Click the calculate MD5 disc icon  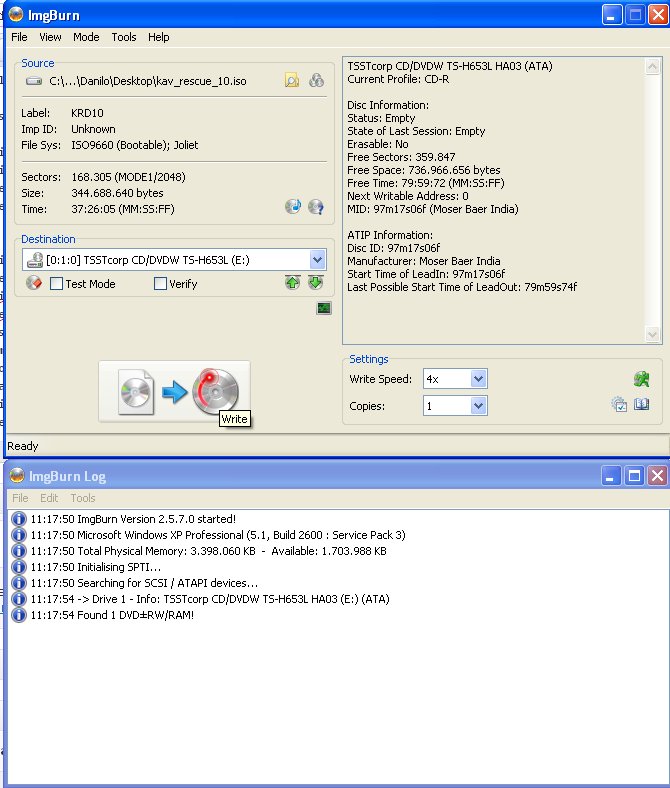(x=293, y=206)
